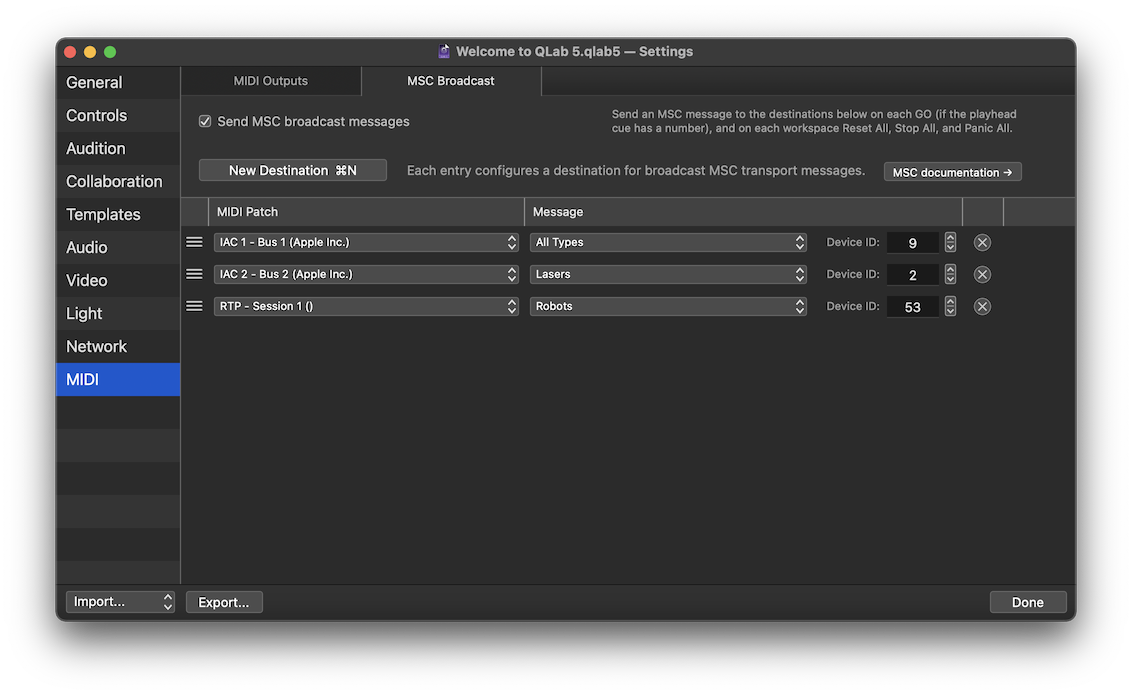Increase the Robots Device ID with the stepper
Screen dimensions: 1132x695
(950, 301)
